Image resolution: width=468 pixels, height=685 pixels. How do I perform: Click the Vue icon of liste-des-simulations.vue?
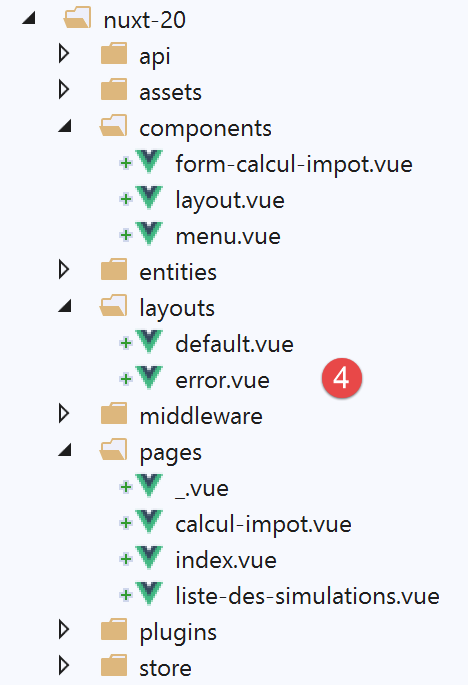point(149,594)
